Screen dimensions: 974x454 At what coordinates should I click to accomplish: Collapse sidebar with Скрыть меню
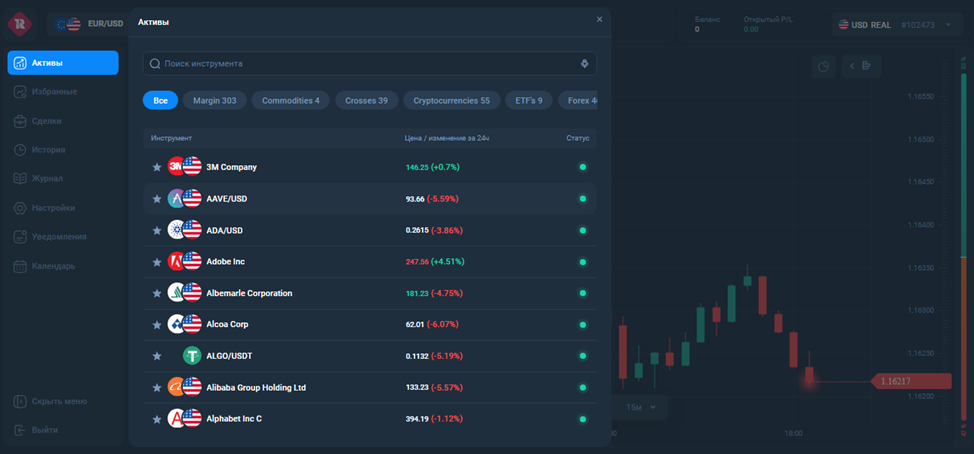click(x=51, y=401)
